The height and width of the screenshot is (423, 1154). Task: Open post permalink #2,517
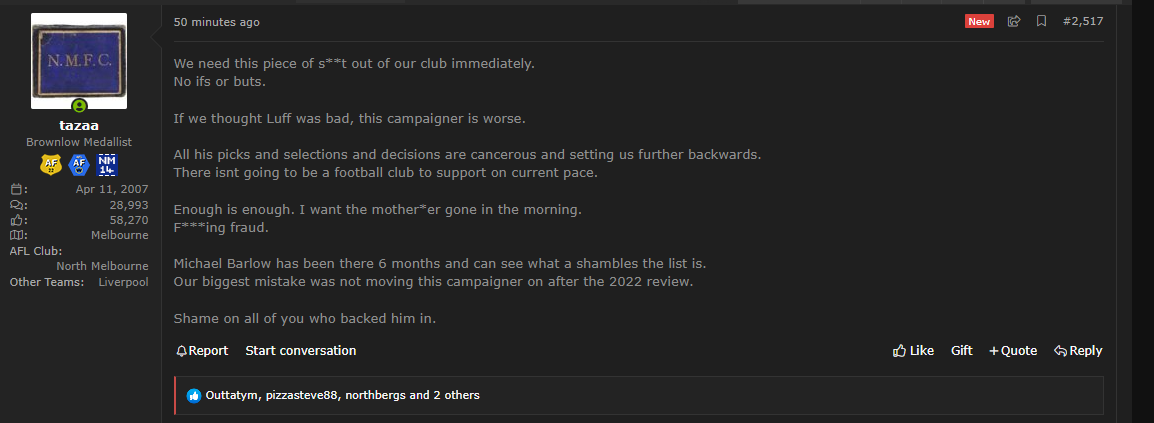1083,21
